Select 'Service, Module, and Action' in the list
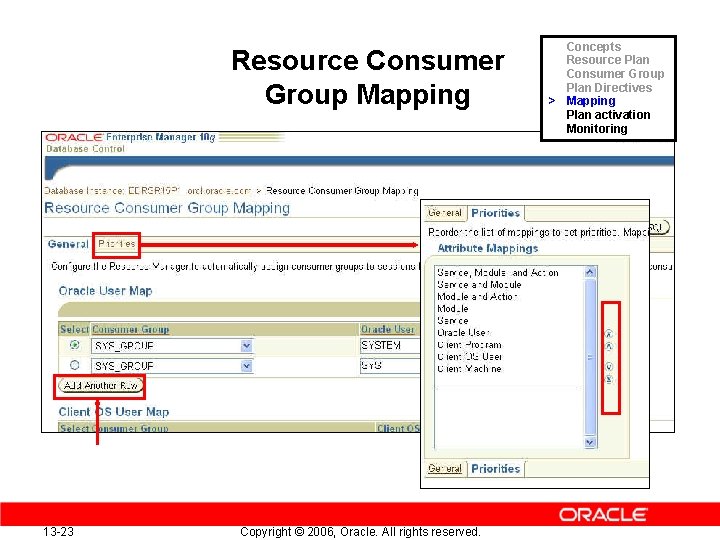 [498, 273]
